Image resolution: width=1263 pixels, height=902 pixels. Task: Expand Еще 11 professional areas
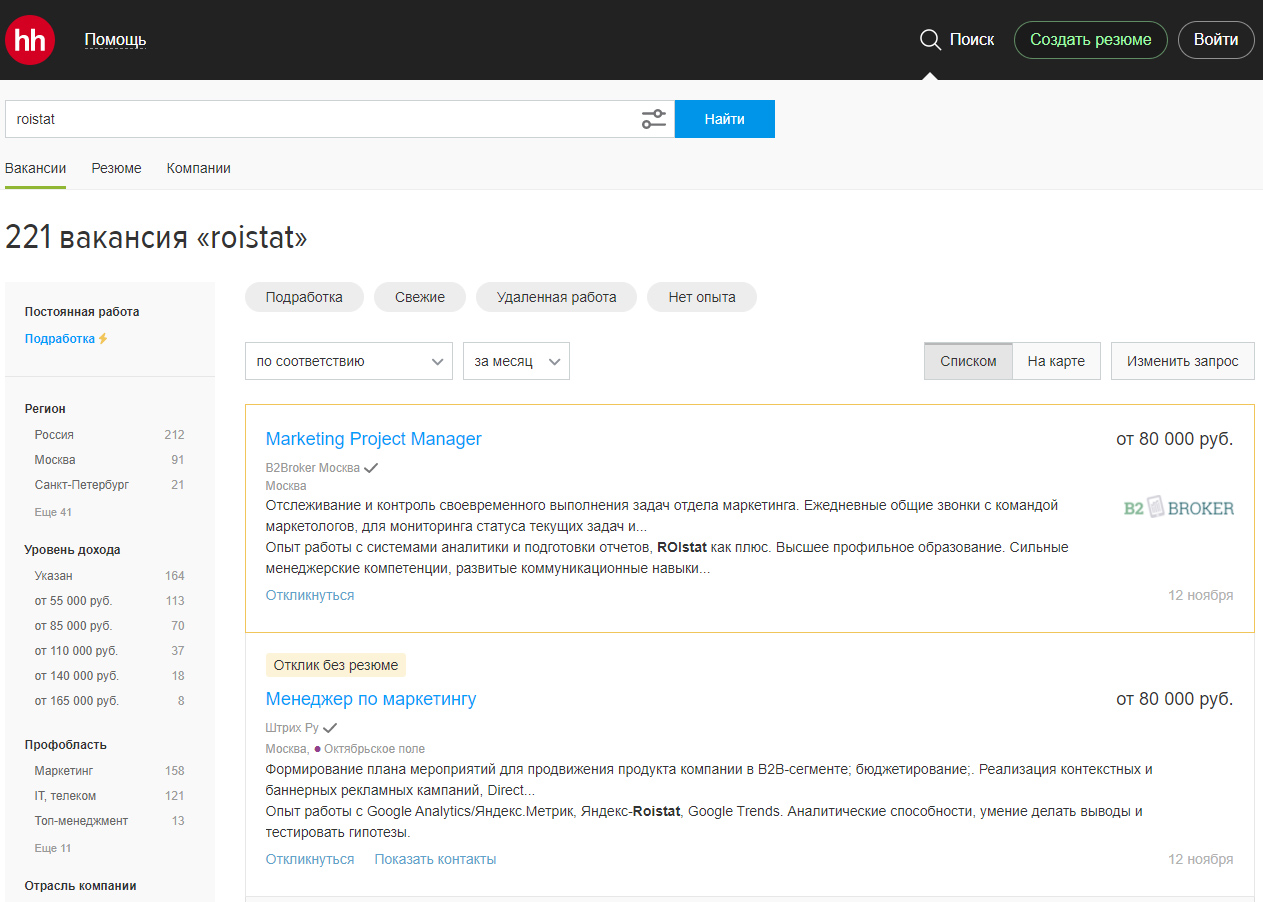coord(53,848)
